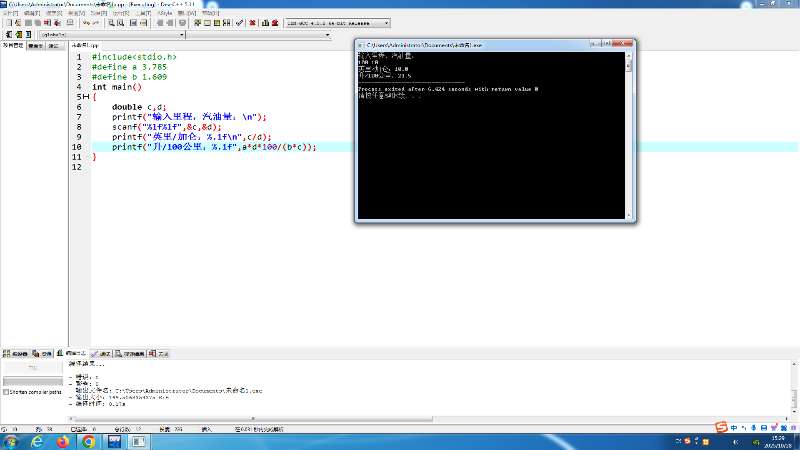This screenshot has height=450, width=800.
Task: Click the Delete profiling information icon
Action: [275, 23]
